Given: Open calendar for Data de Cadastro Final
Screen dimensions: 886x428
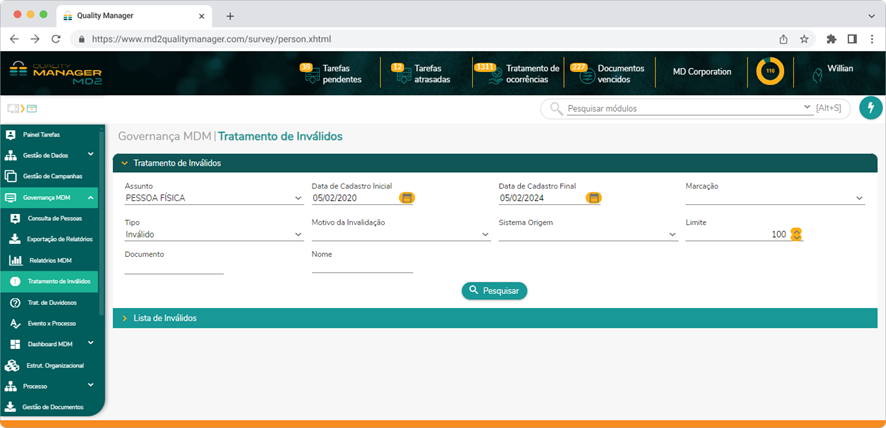Looking at the screenshot, I should tap(594, 198).
